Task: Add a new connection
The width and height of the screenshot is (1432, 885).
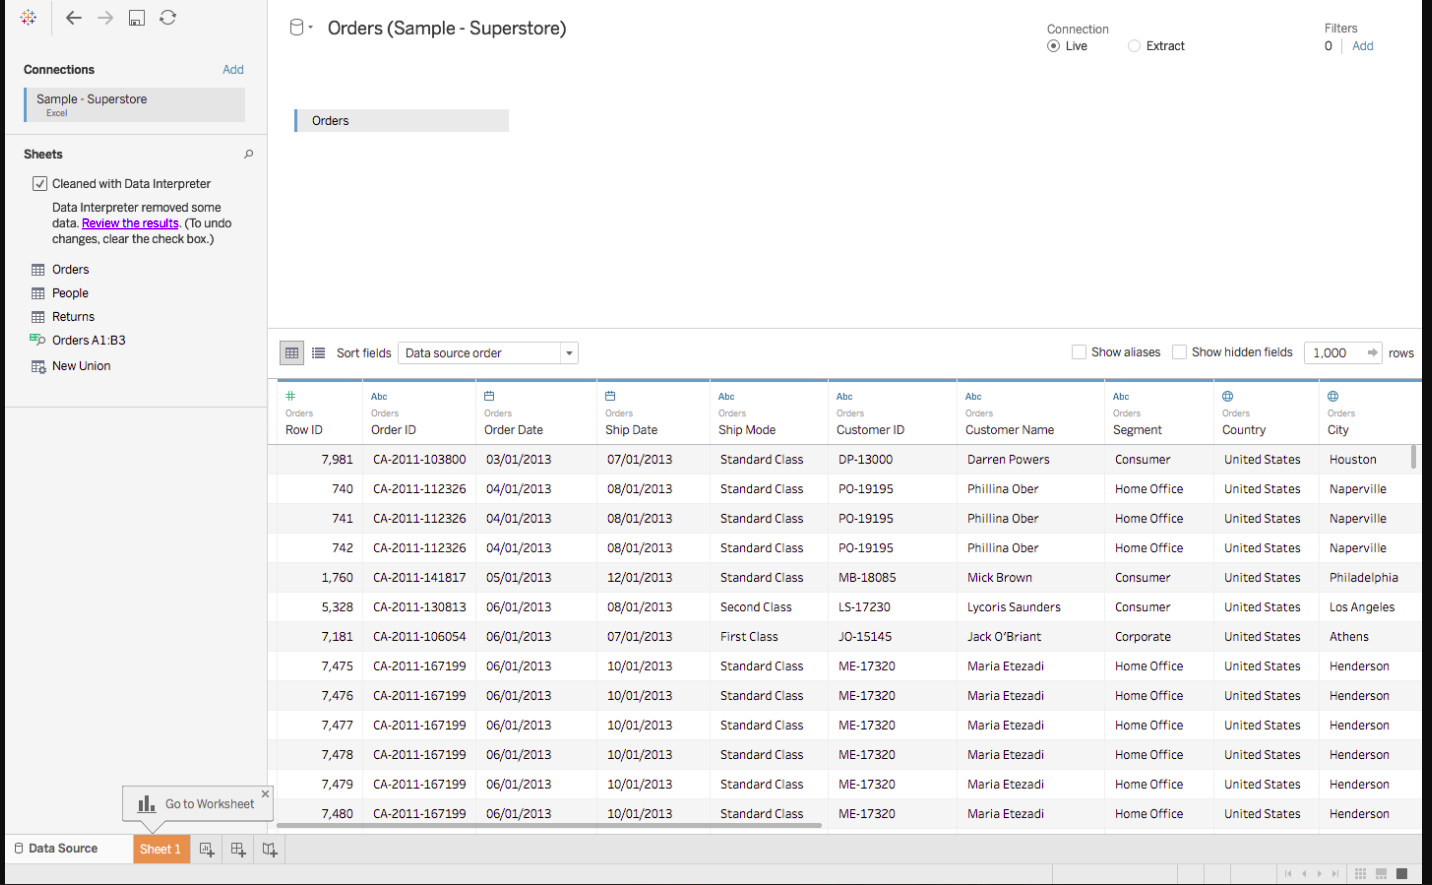Action: point(233,70)
